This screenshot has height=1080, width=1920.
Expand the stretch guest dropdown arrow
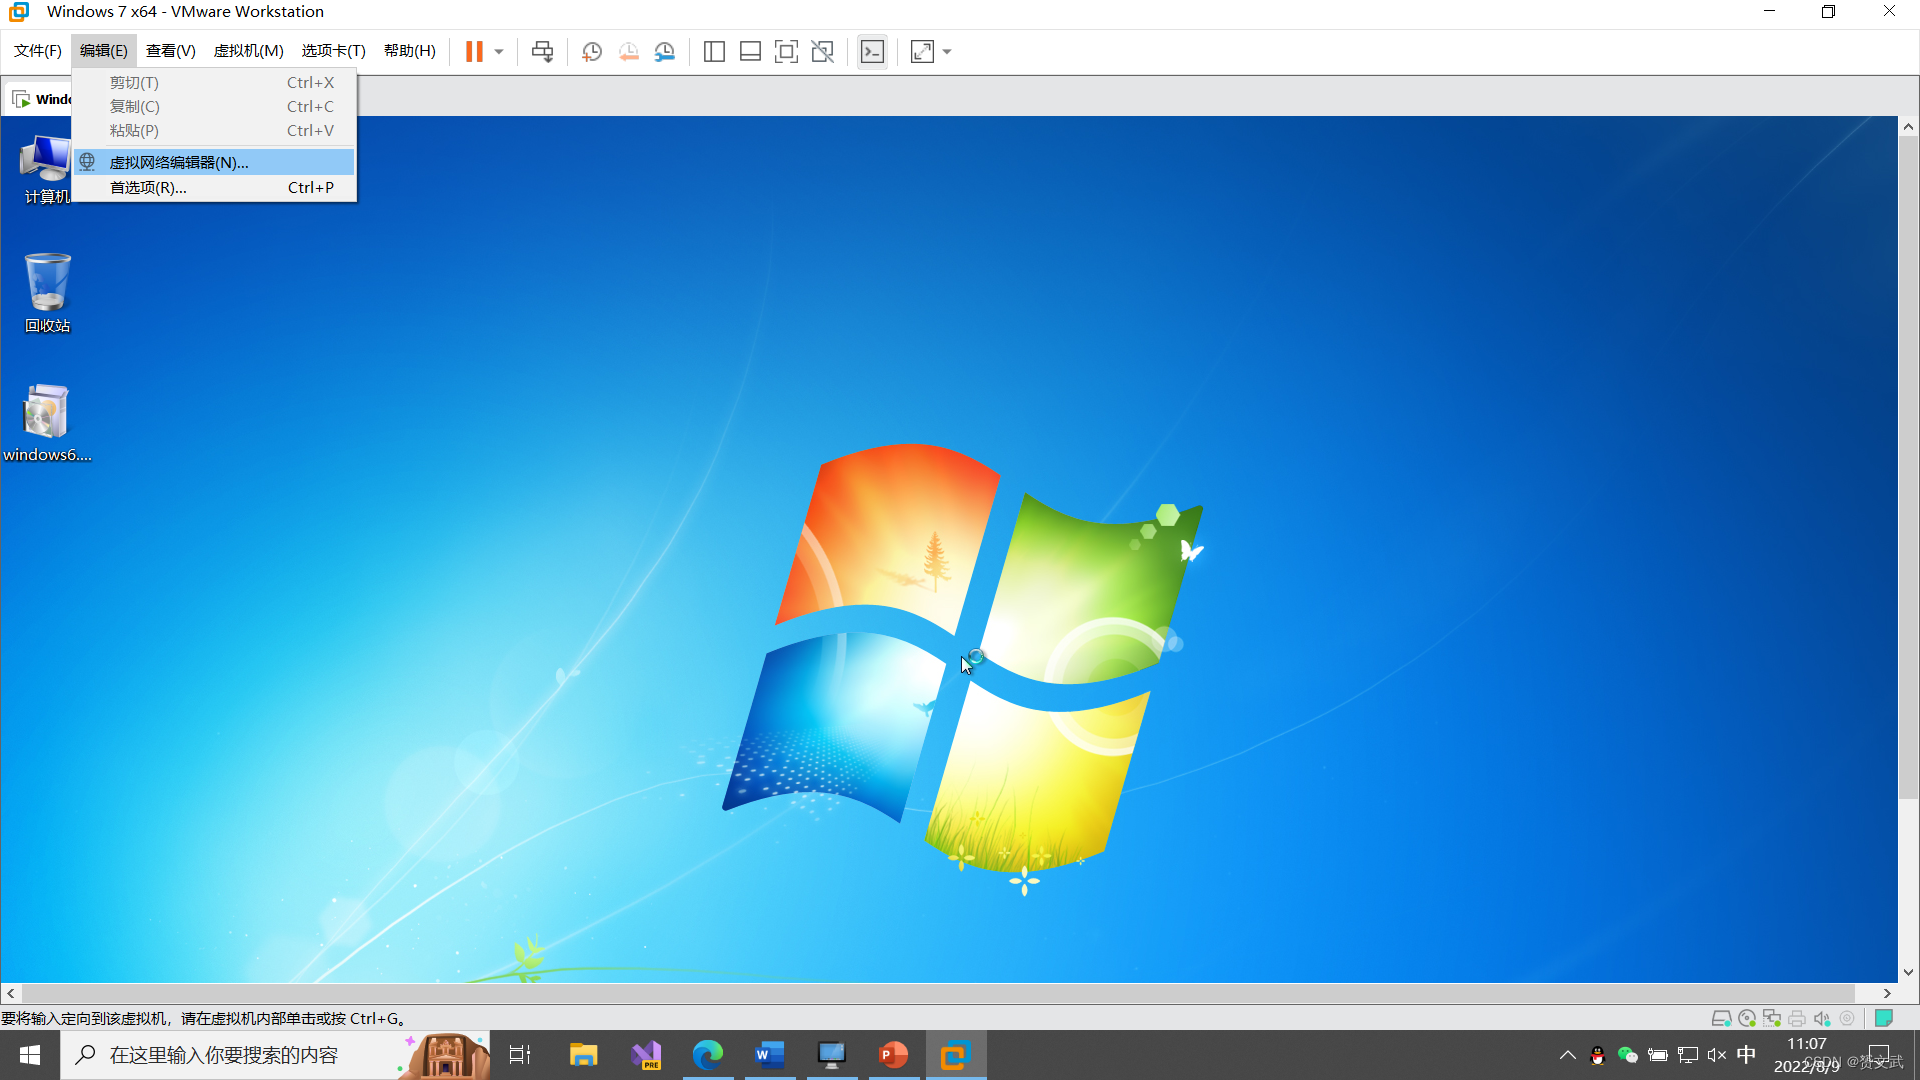(x=947, y=52)
